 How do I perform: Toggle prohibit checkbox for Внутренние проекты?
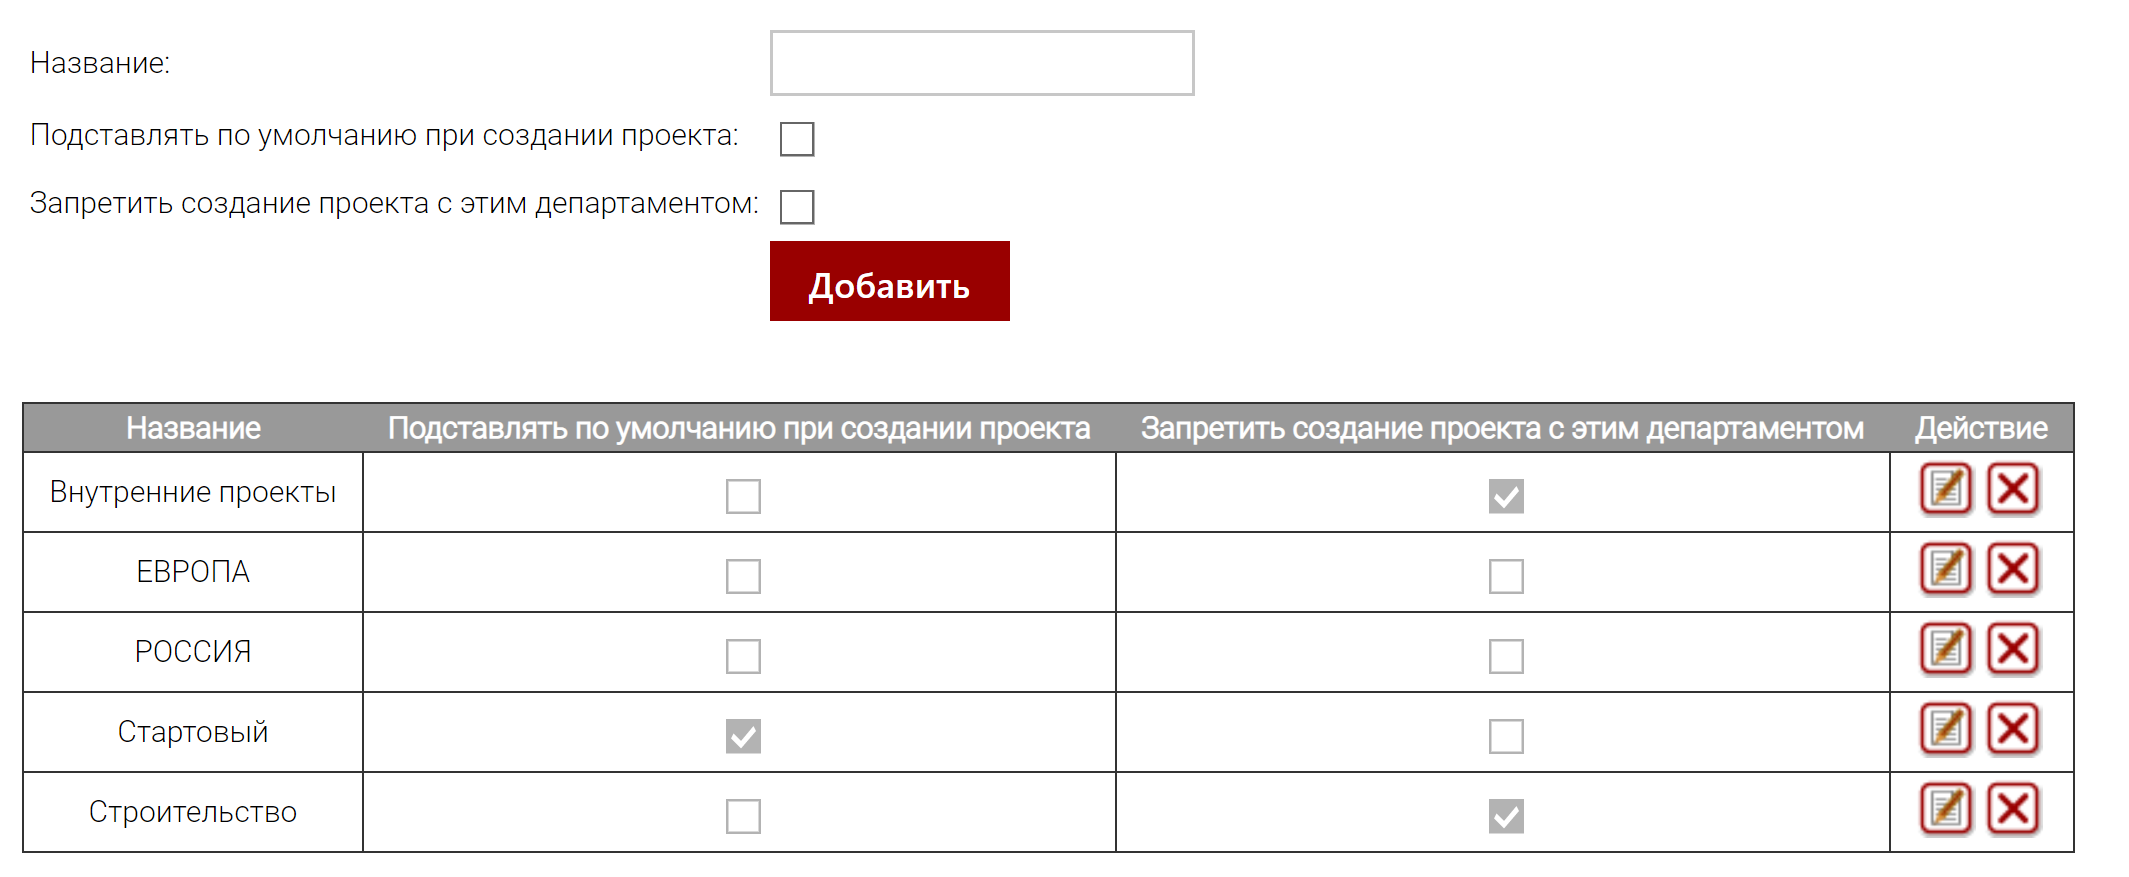tap(1506, 496)
